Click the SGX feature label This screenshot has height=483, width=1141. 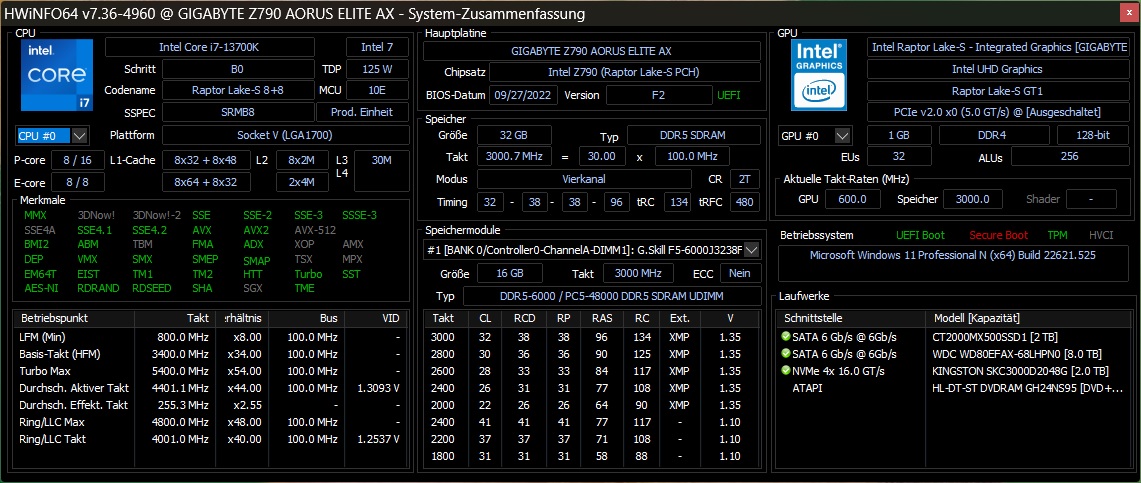(253, 288)
